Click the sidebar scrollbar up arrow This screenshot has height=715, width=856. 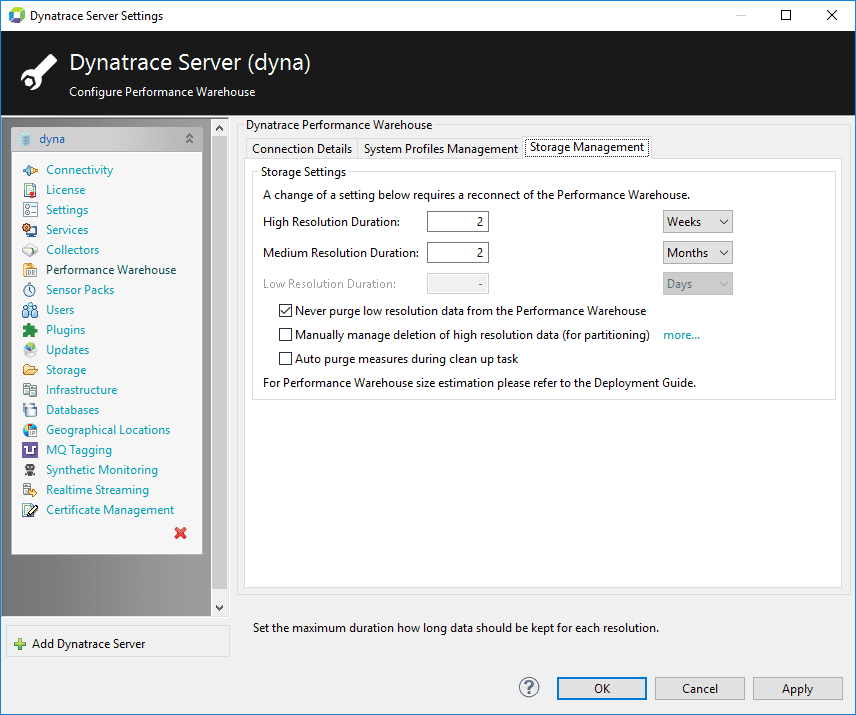[x=219, y=128]
